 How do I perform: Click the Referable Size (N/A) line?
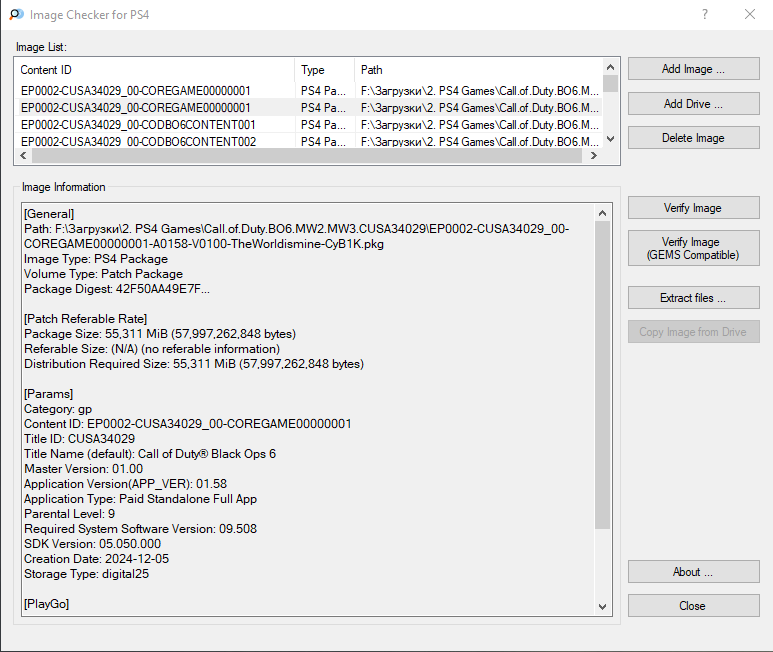[152, 349]
